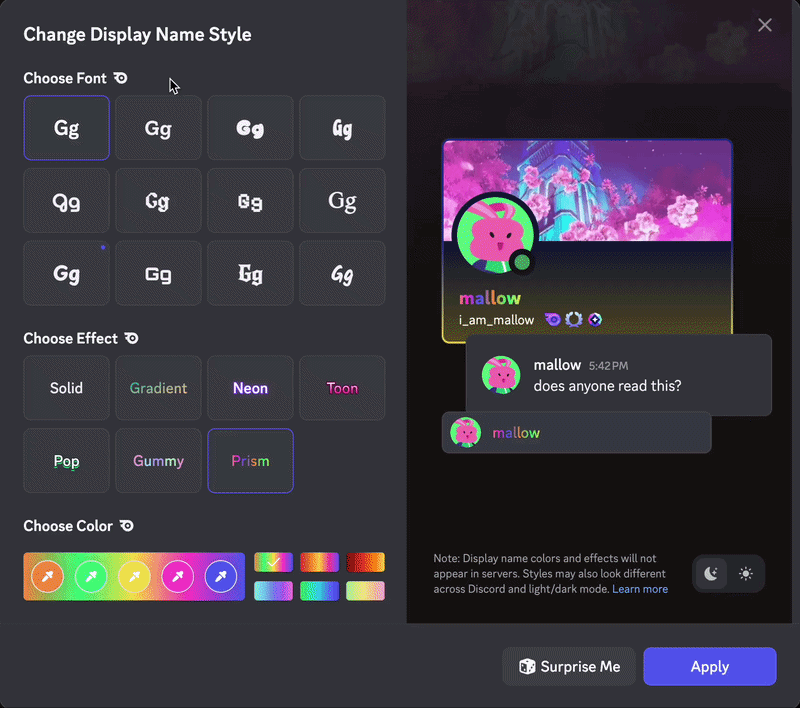
Task: Choose the gothic third font in third row
Action: (x=250, y=273)
